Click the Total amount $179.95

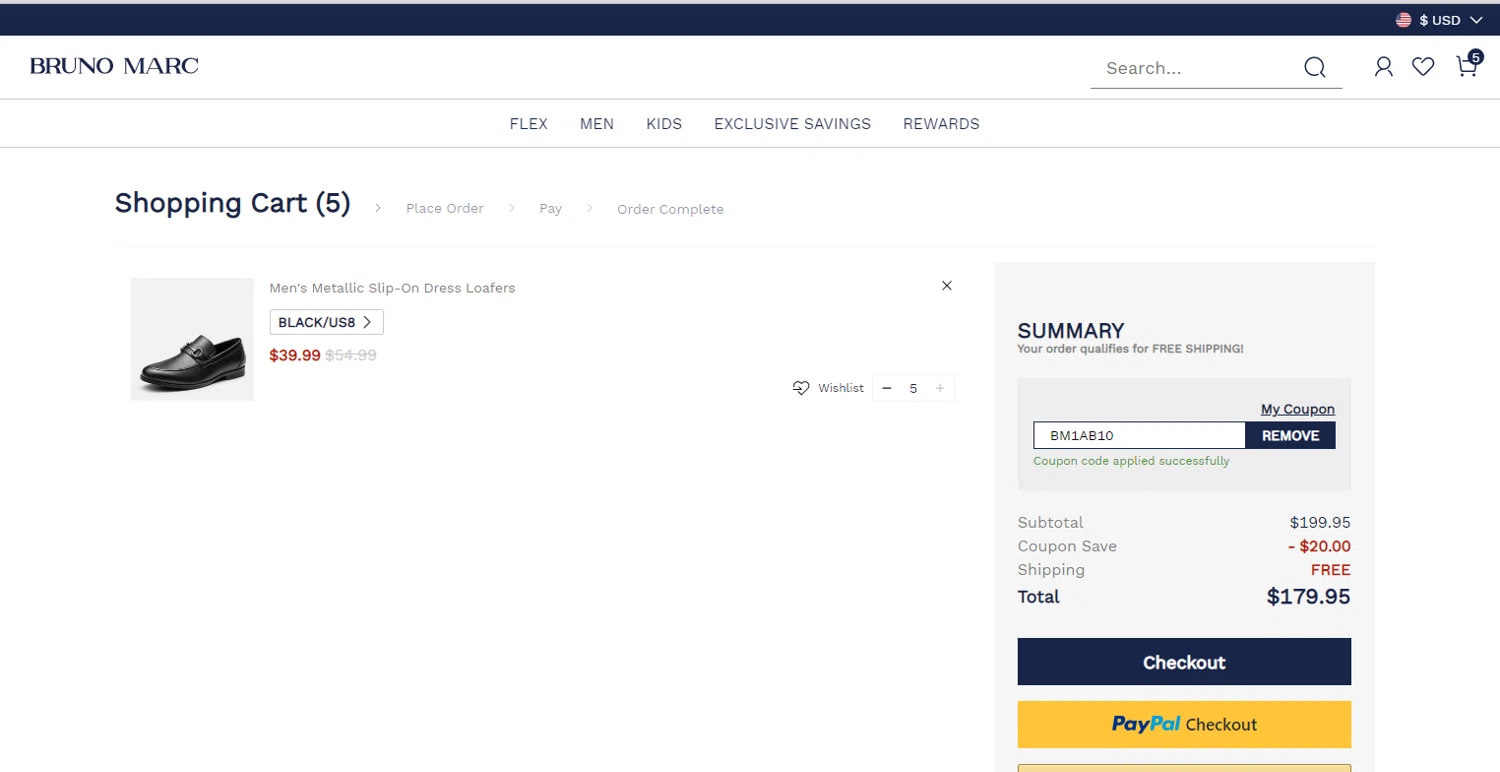1308,597
